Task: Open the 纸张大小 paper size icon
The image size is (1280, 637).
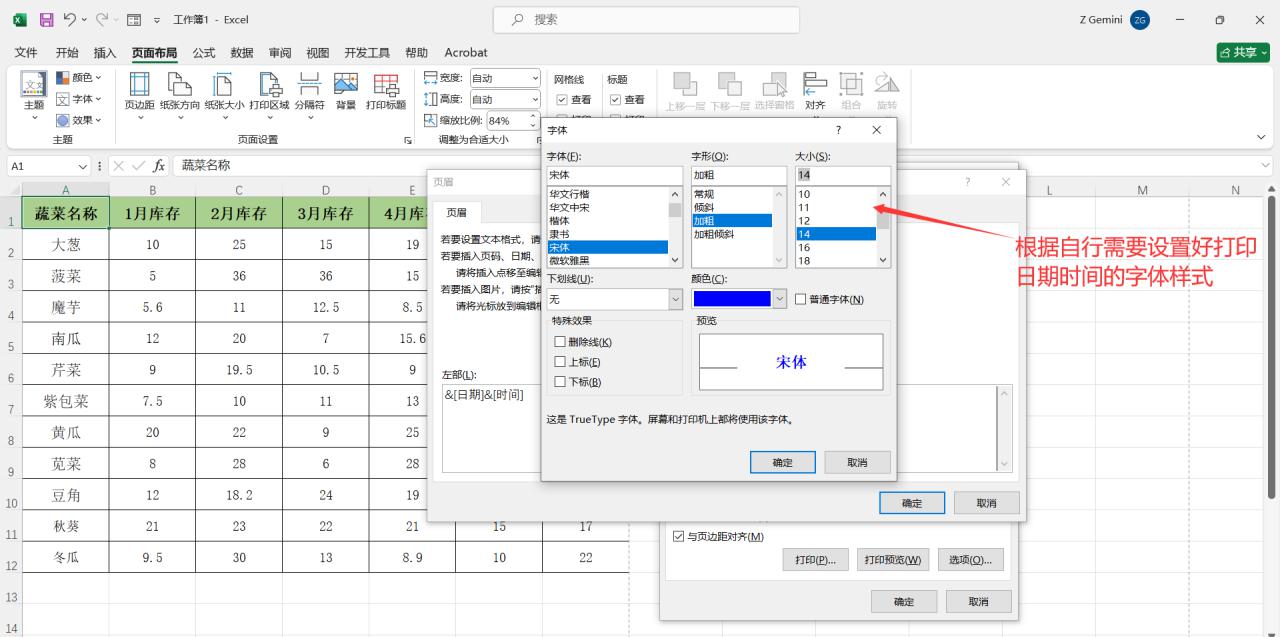Action: coord(224,84)
